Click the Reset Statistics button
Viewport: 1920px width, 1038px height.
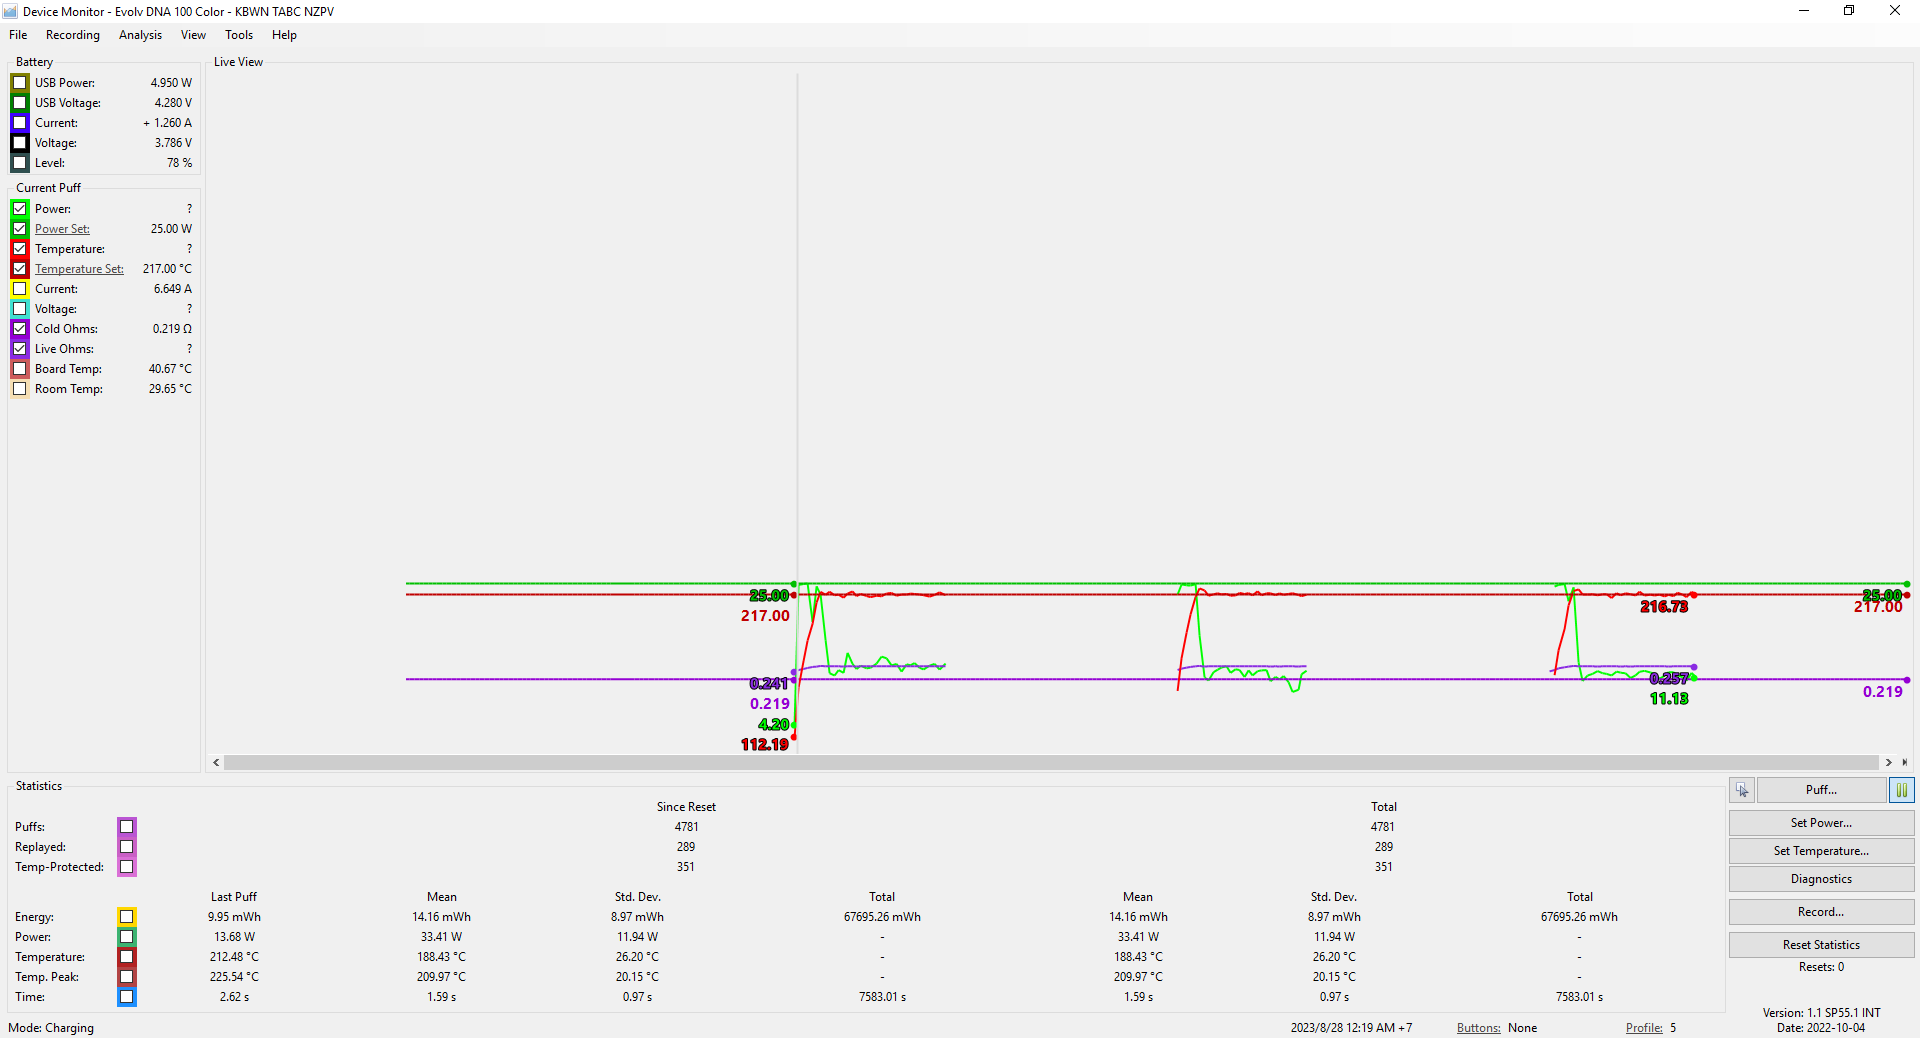1820,945
